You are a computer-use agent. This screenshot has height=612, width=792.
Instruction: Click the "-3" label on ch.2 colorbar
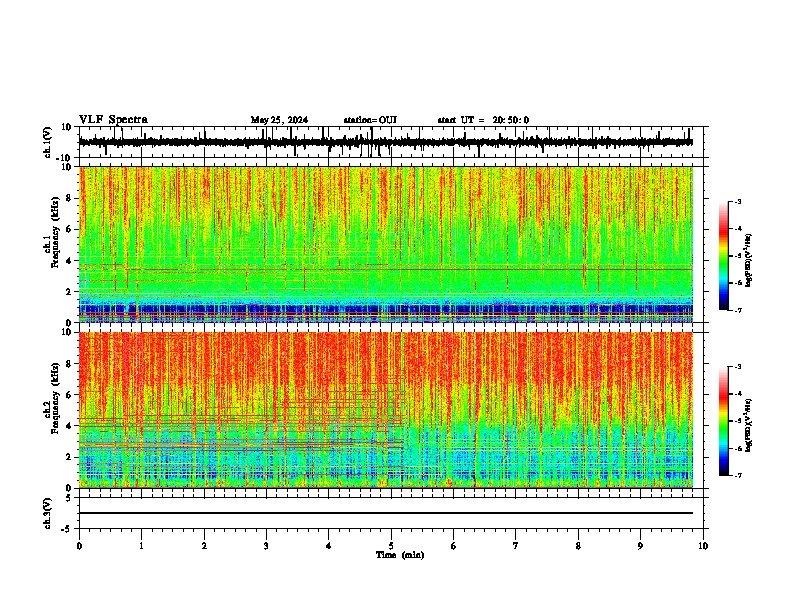738,367
